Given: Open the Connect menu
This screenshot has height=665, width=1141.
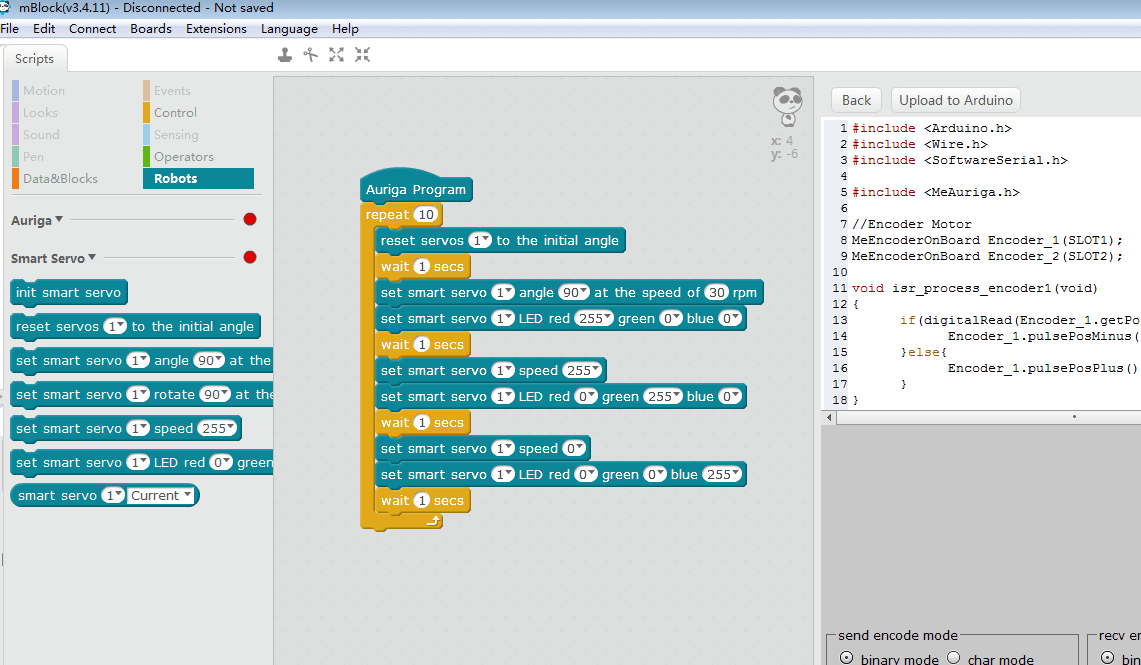Looking at the screenshot, I should (x=92, y=28).
